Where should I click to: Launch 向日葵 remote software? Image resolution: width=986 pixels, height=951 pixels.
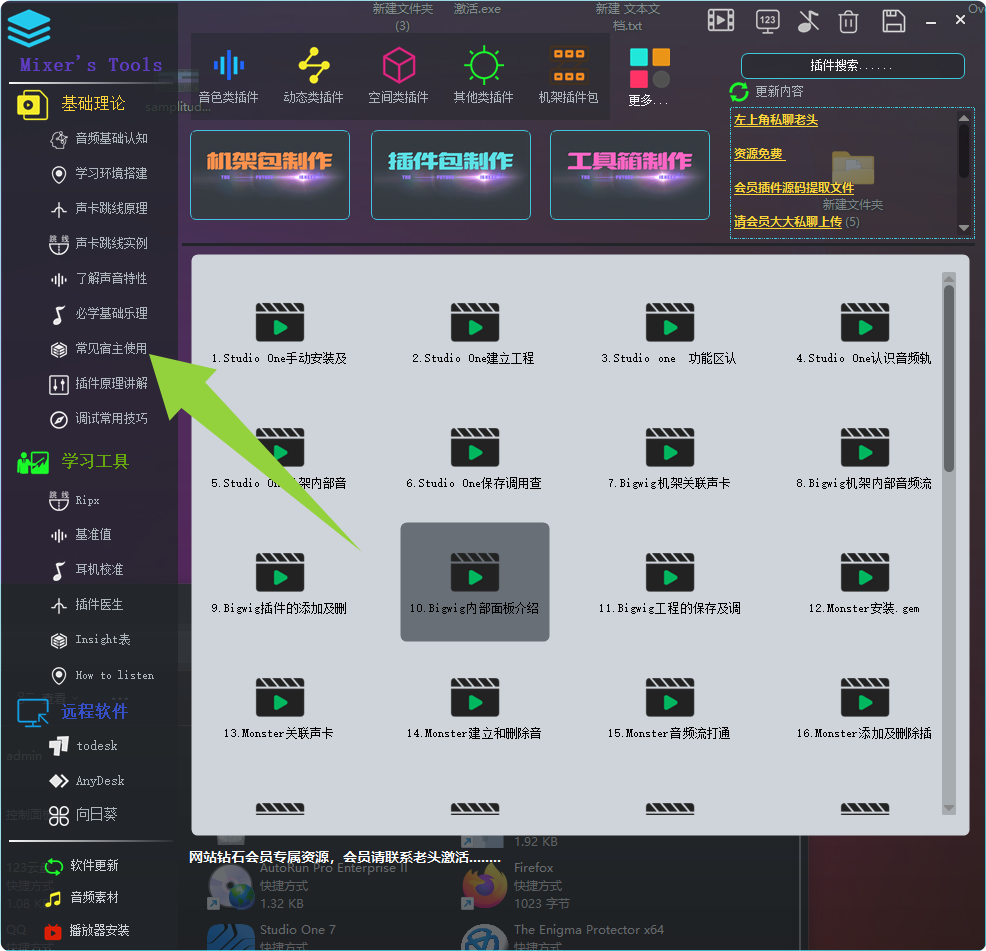point(83,816)
